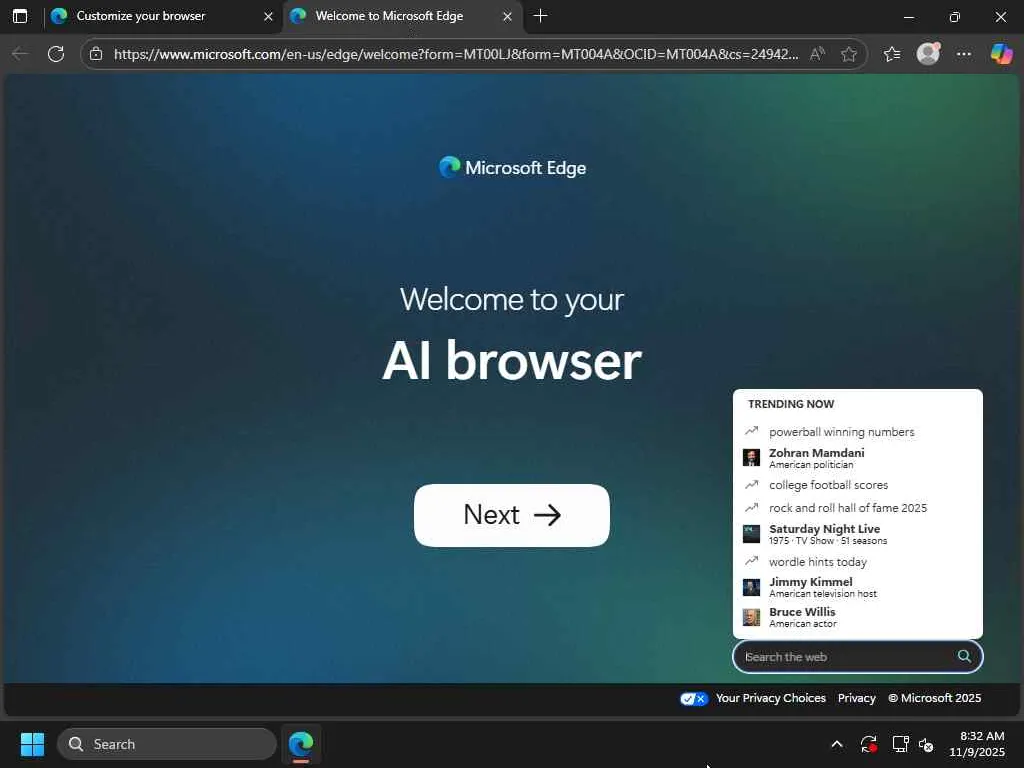
Task: Open Your Privacy Choices link
Action: 771,698
